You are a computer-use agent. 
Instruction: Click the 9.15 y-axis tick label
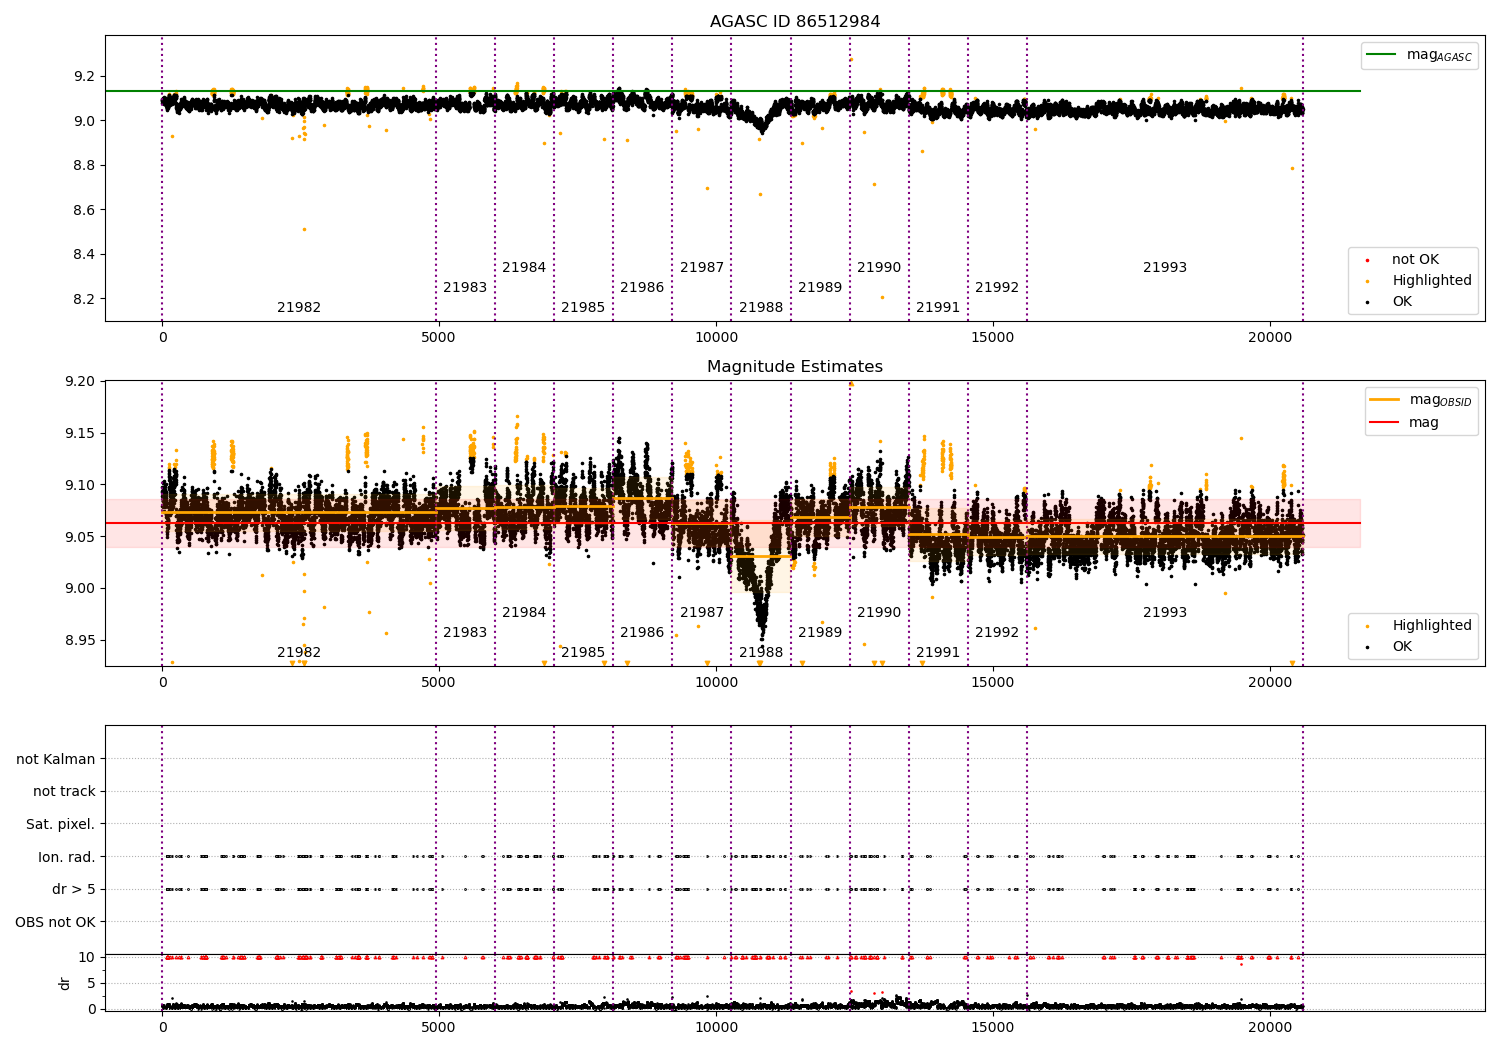[80, 433]
